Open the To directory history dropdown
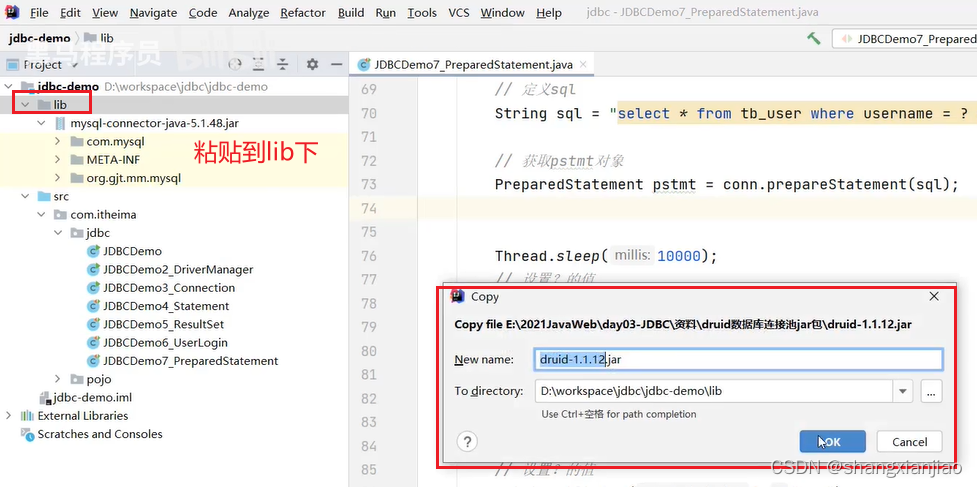The height and width of the screenshot is (487, 977). [902, 392]
